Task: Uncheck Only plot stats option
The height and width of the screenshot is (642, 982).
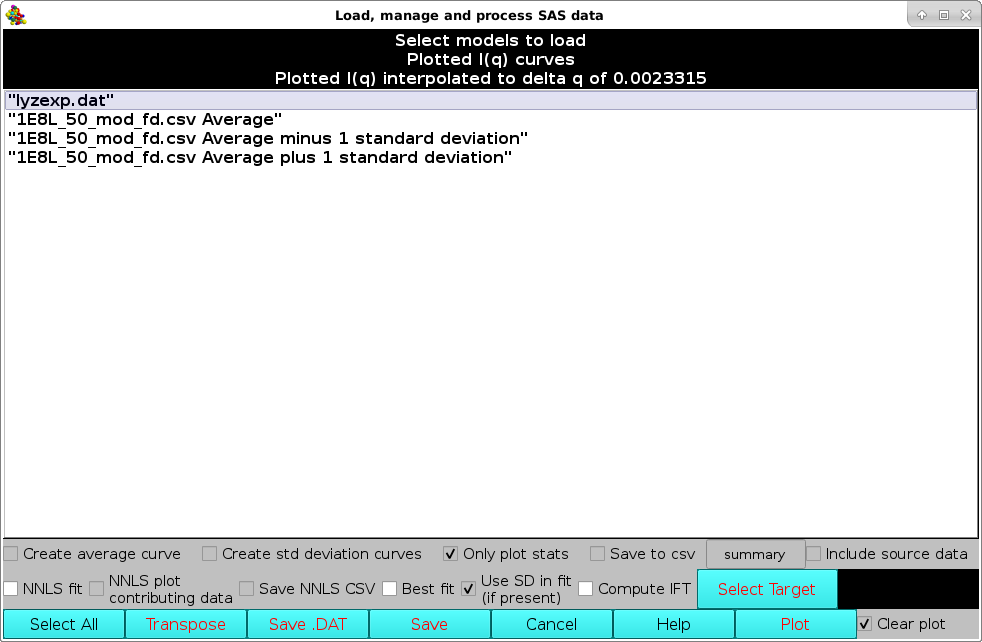Action: point(451,554)
